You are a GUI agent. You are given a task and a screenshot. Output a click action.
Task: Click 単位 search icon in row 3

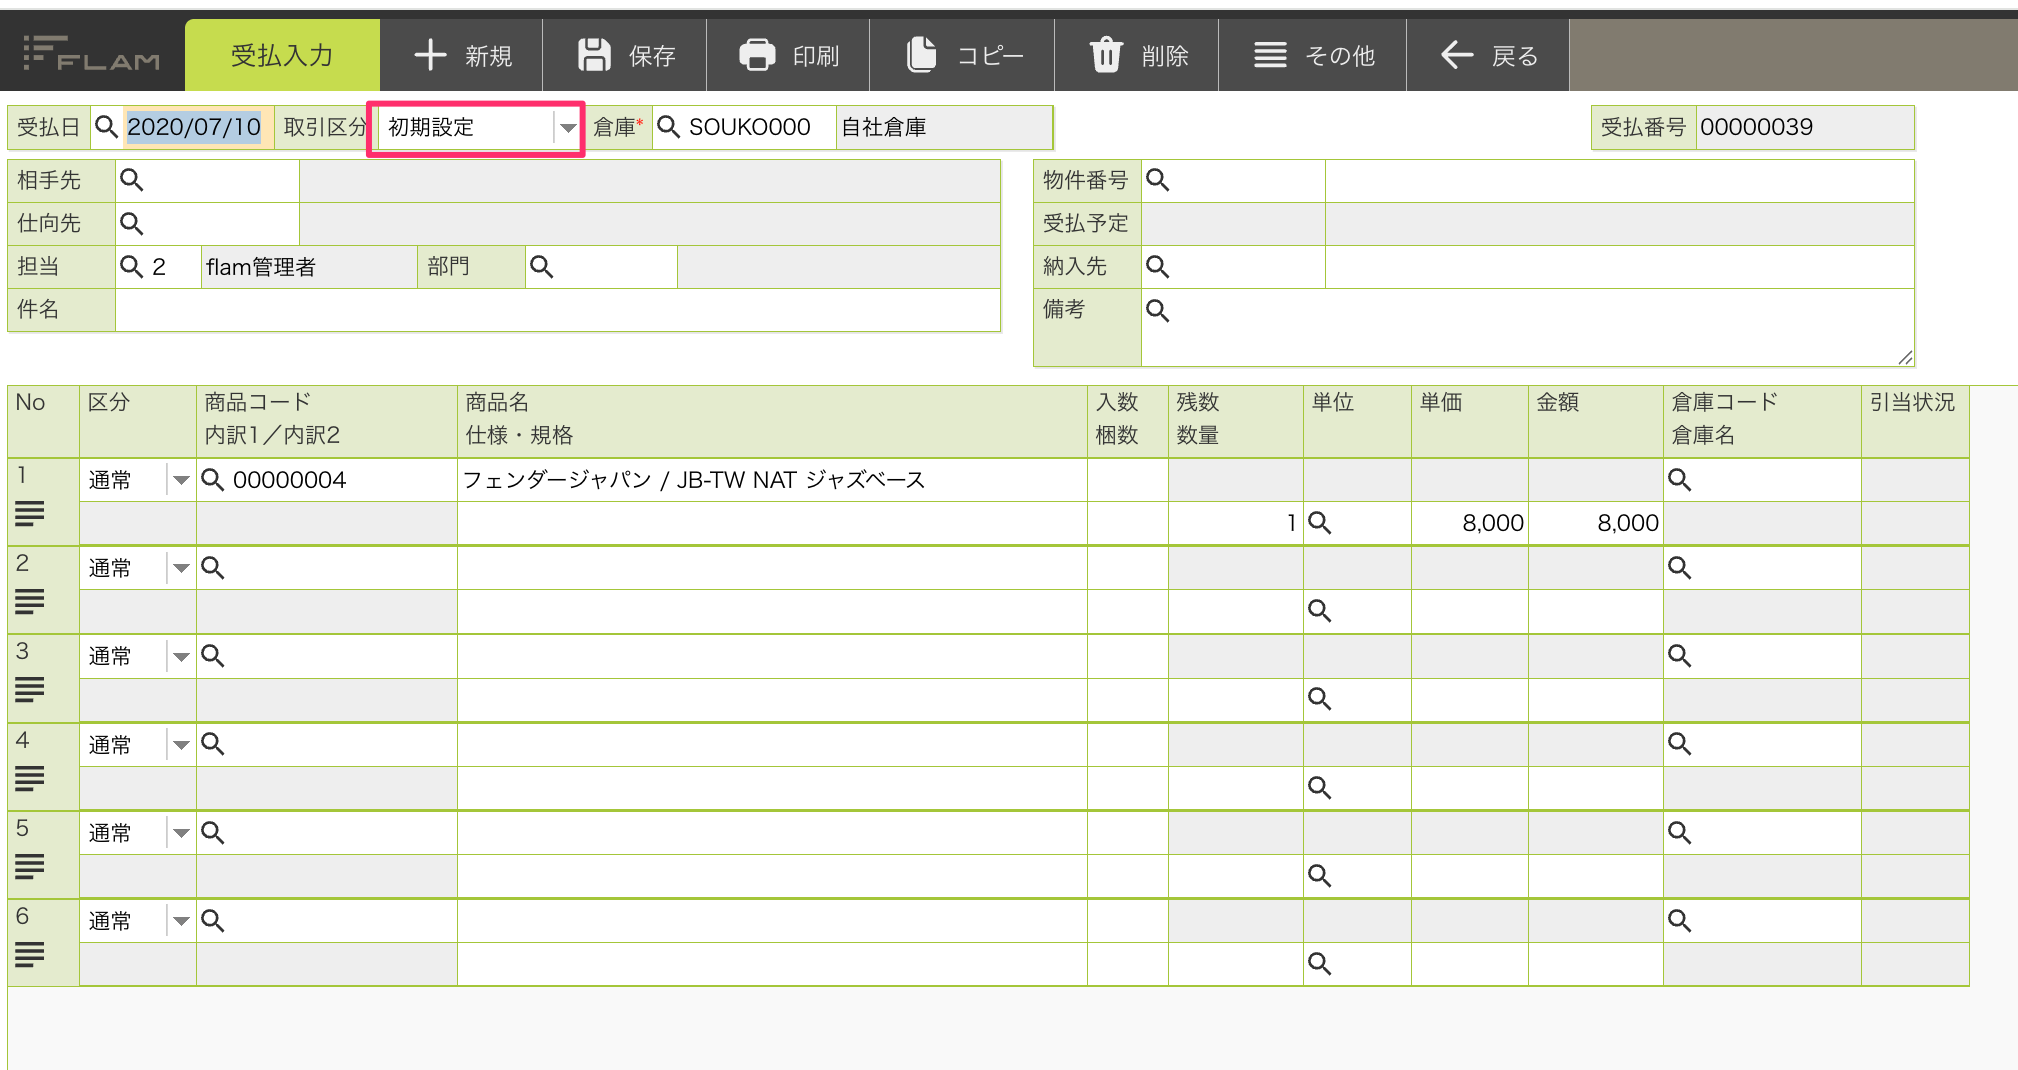[1319, 699]
